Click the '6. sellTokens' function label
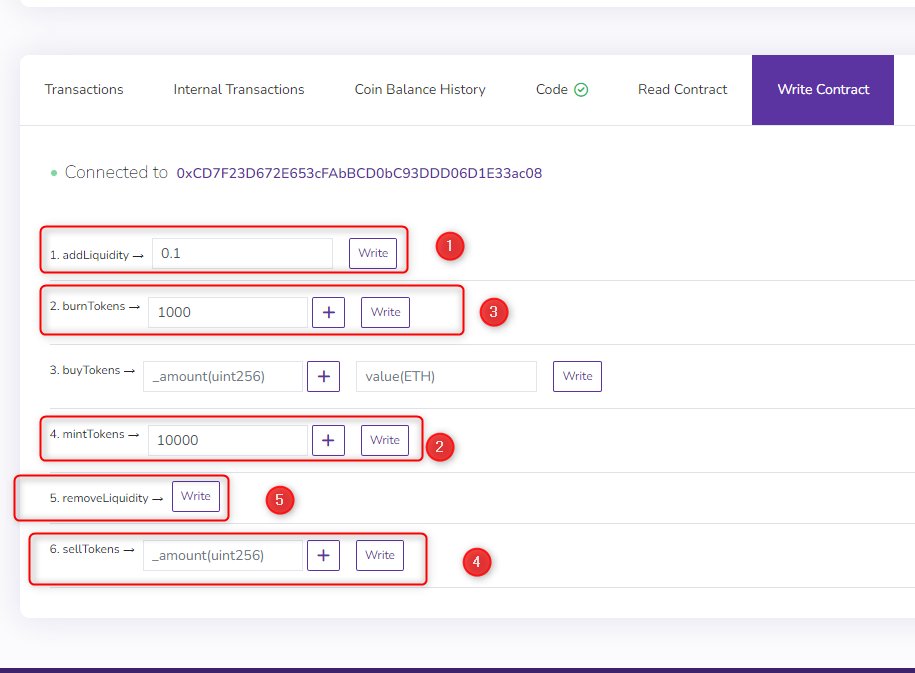The image size is (915, 673). click(85, 549)
